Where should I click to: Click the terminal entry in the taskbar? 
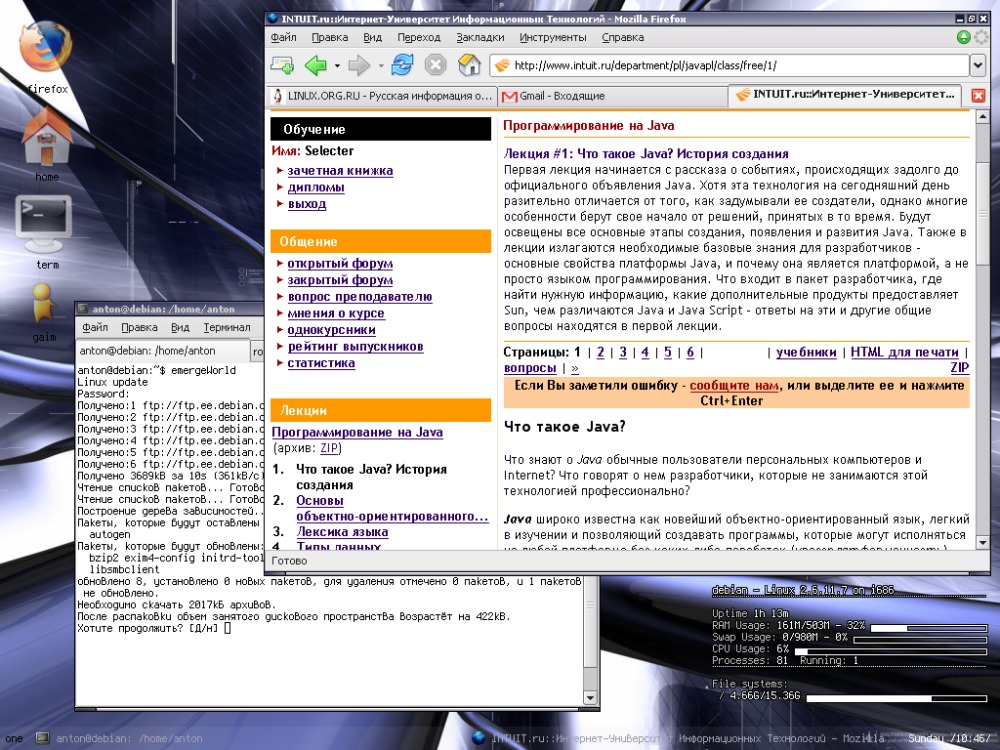pos(119,739)
